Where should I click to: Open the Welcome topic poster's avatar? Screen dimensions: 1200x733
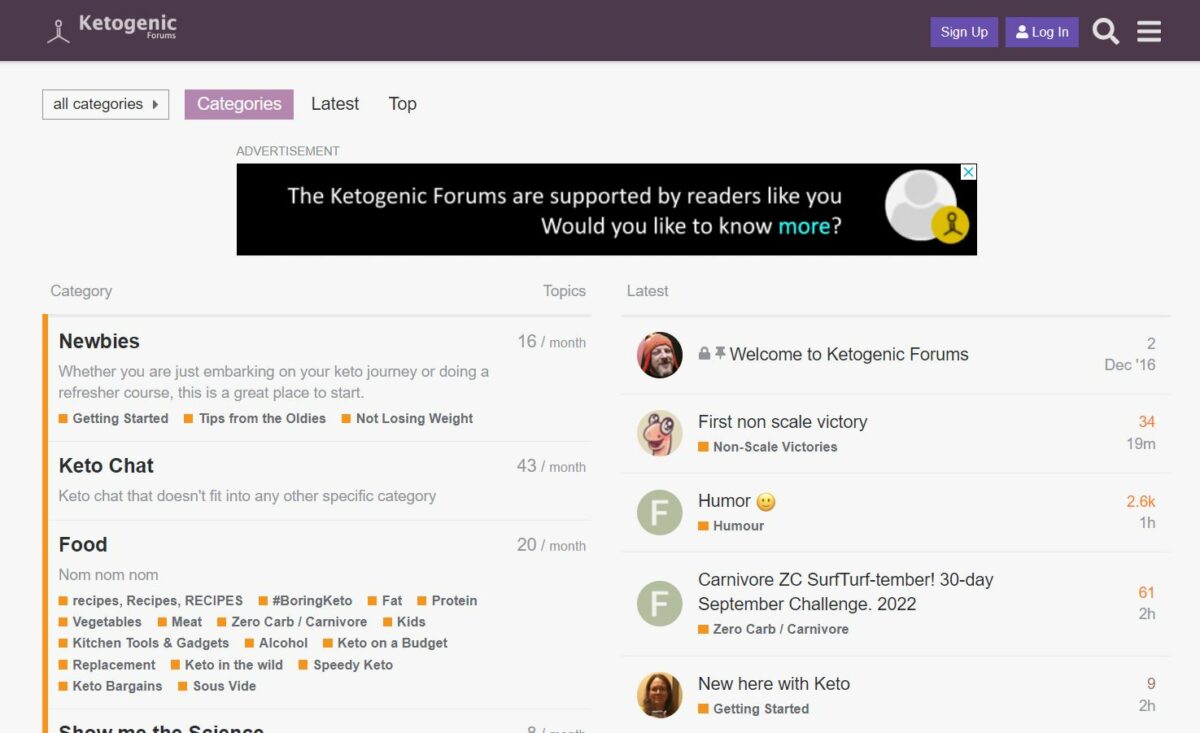point(659,355)
